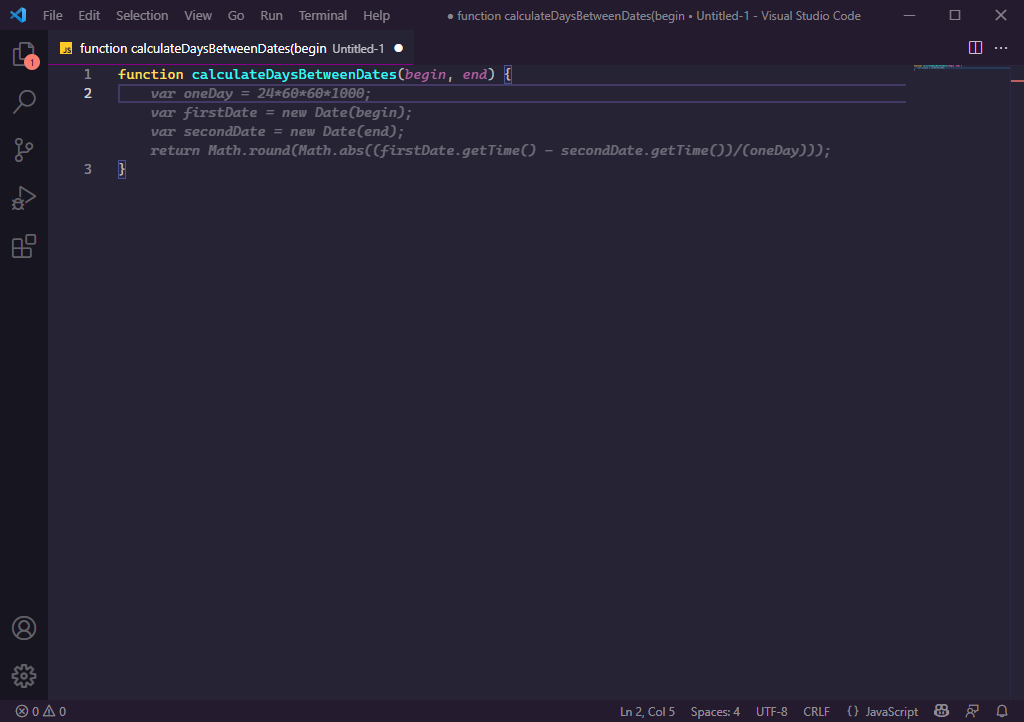Open the Extensions view icon
The height and width of the screenshot is (722, 1024).
24,246
